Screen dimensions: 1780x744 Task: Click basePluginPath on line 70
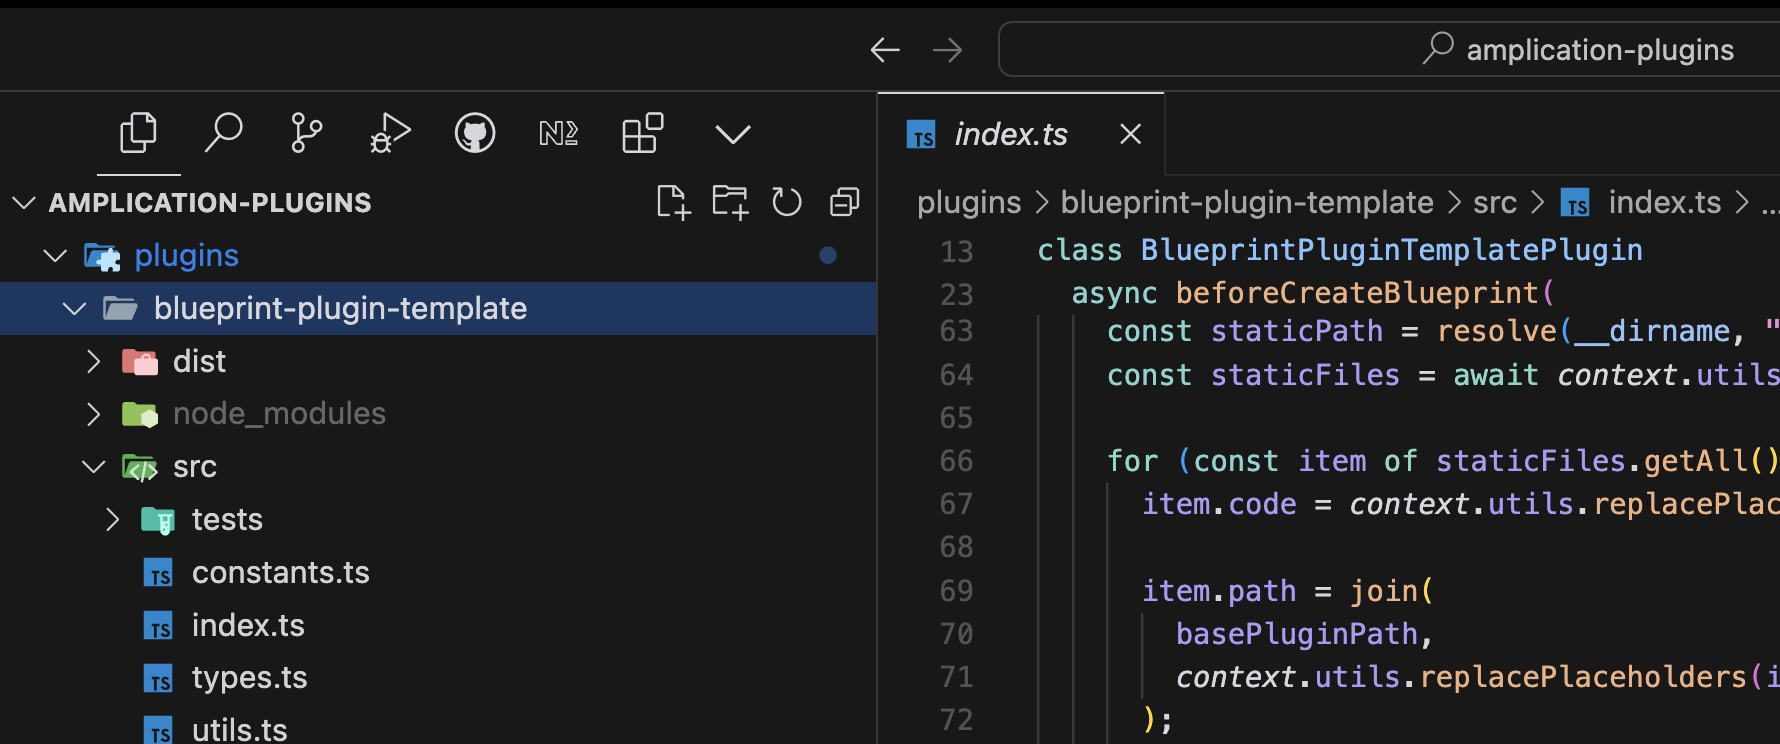pos(1297,634)
